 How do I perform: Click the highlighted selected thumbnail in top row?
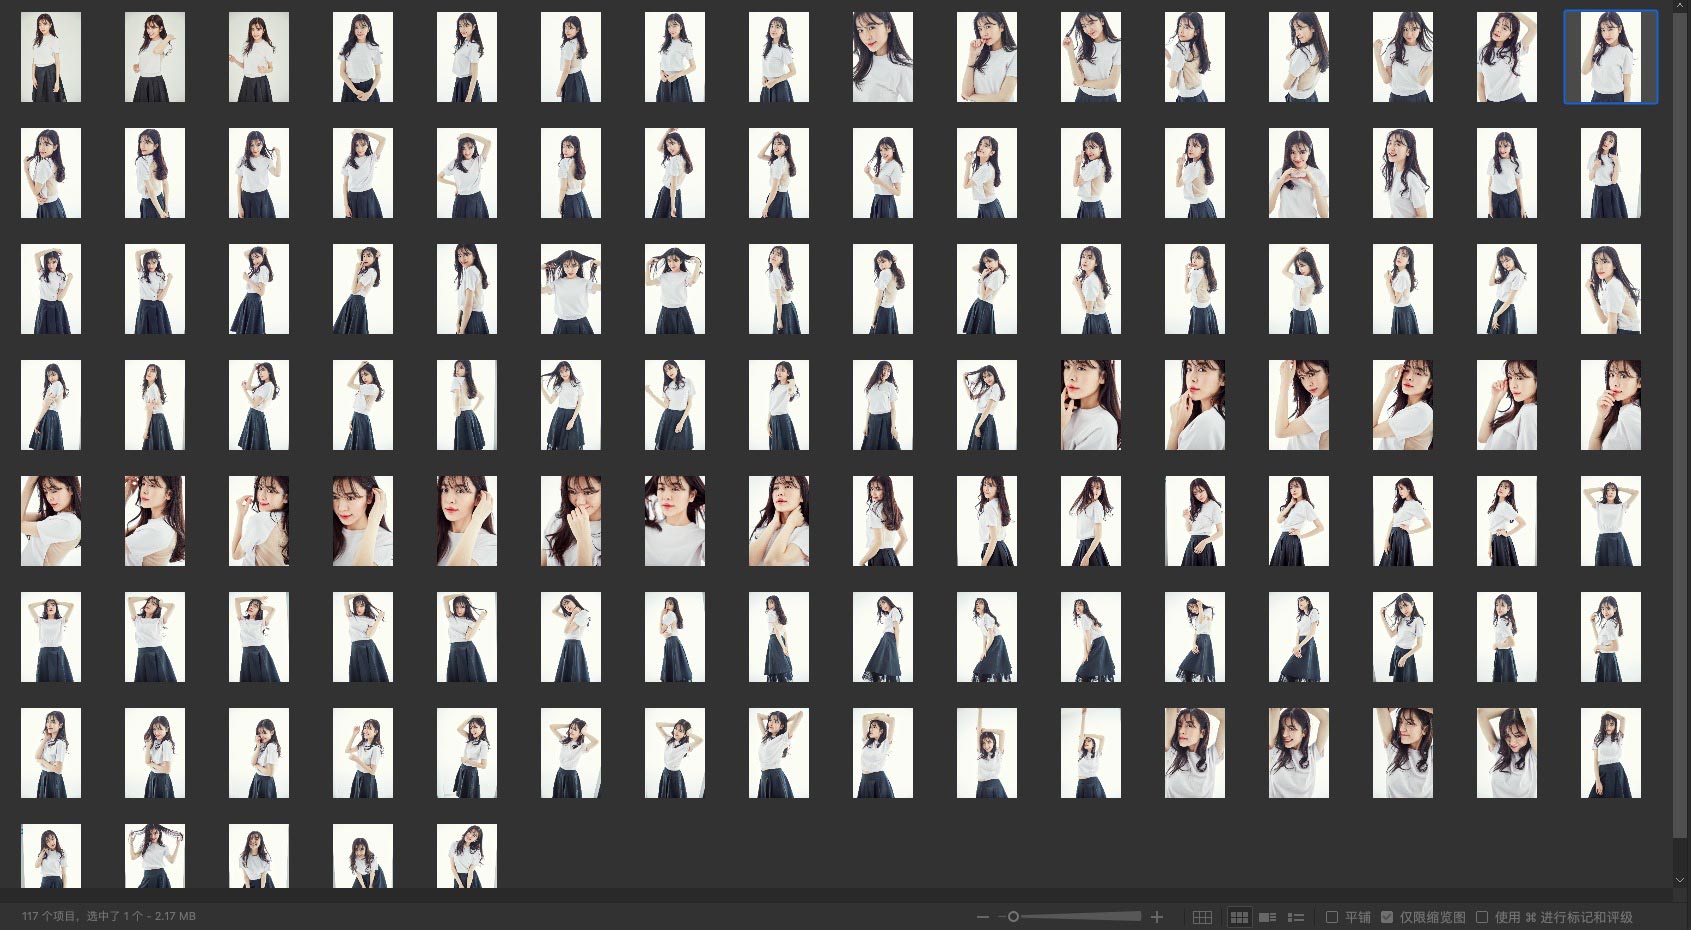point(1610,57)
